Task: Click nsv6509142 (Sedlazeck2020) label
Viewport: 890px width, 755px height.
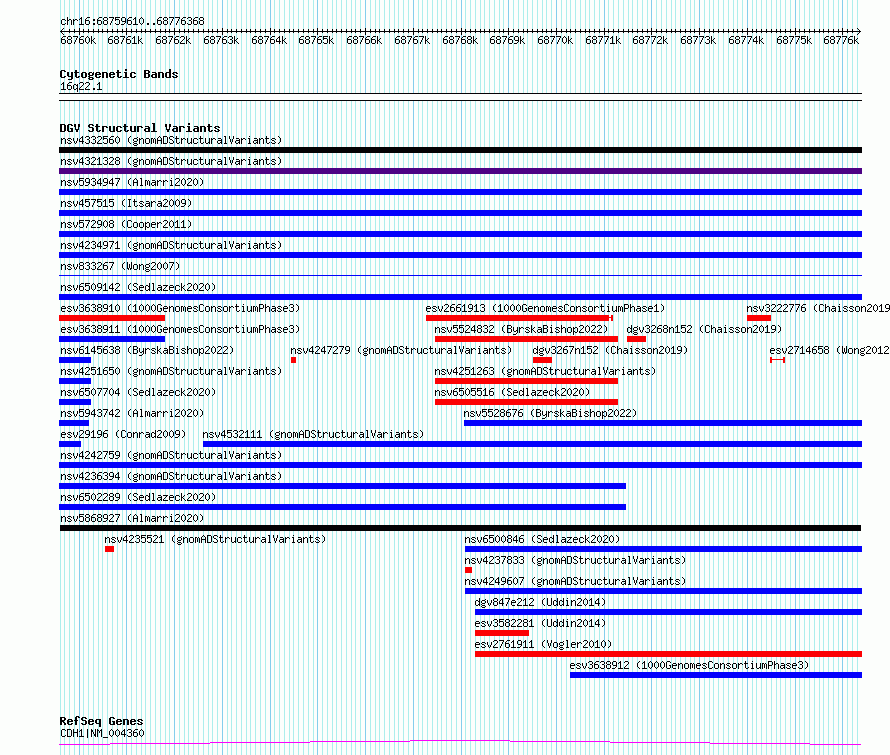Action: pos(138,287)
